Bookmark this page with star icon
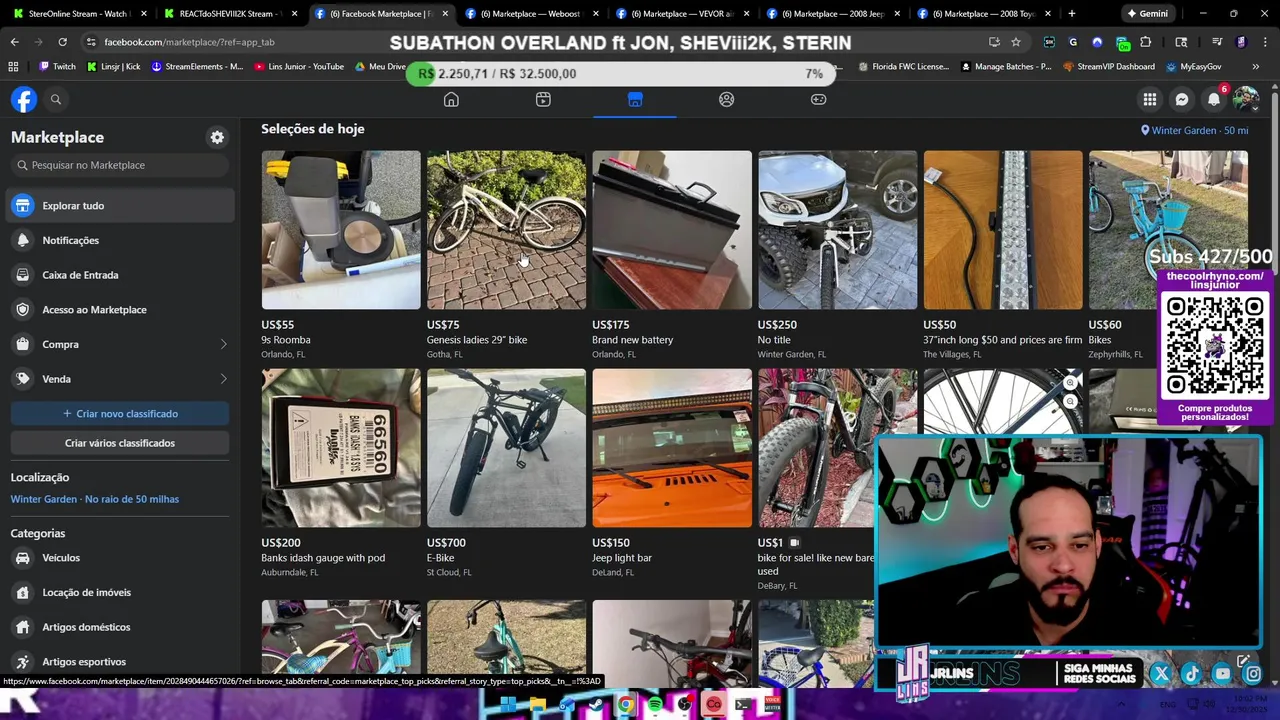Viewport: 1280px width, 720px height. coord(1016,42)
